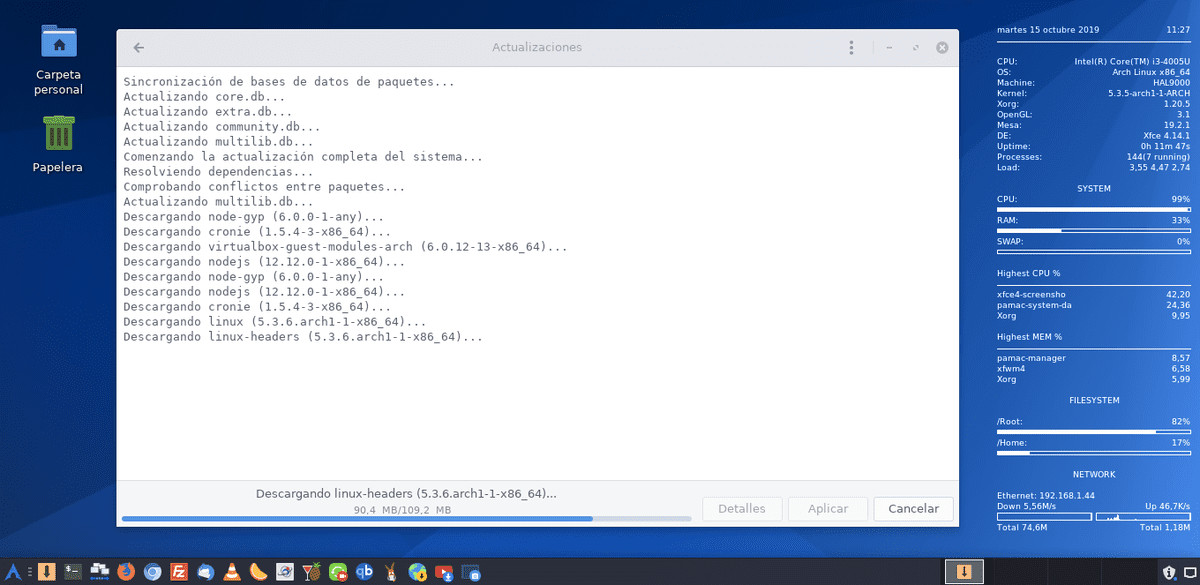
Task: Launch qBittorrent from the taskbar
Action: tap(365, 572)
